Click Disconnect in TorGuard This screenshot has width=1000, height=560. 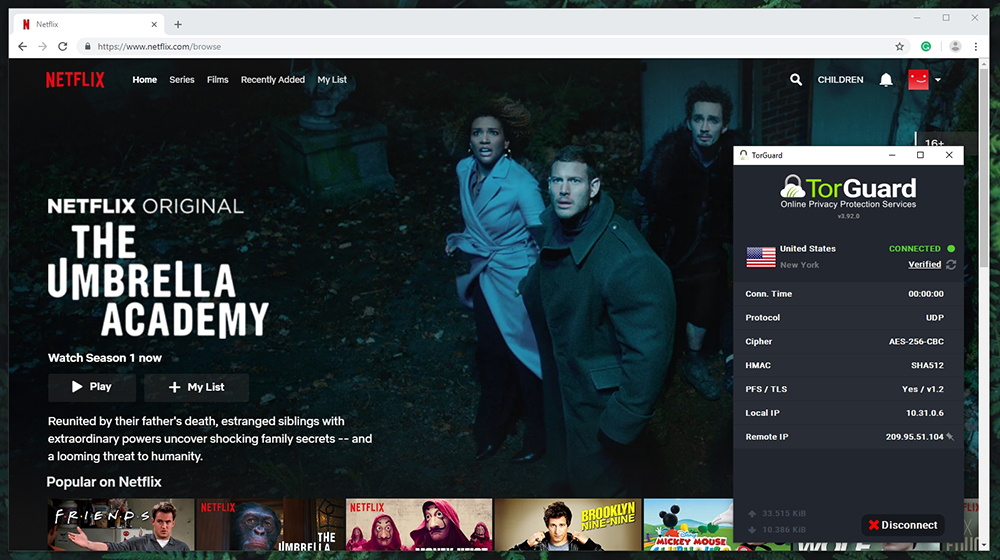[x=903, y=525]
